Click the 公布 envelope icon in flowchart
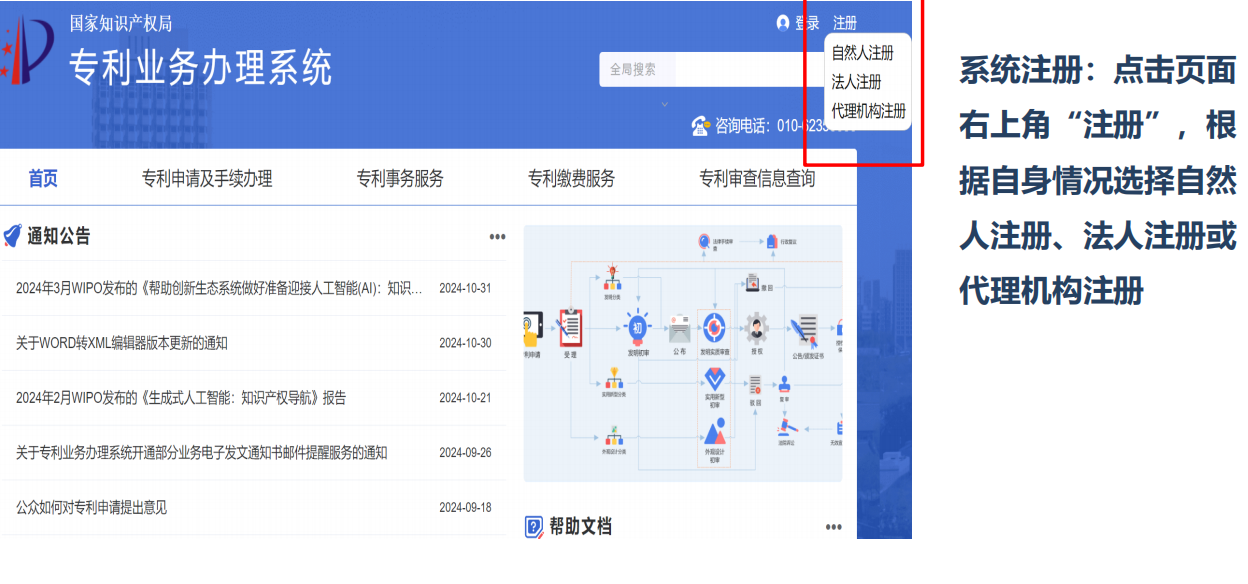This screenshot has width=1248, height=584. point(680,327)
